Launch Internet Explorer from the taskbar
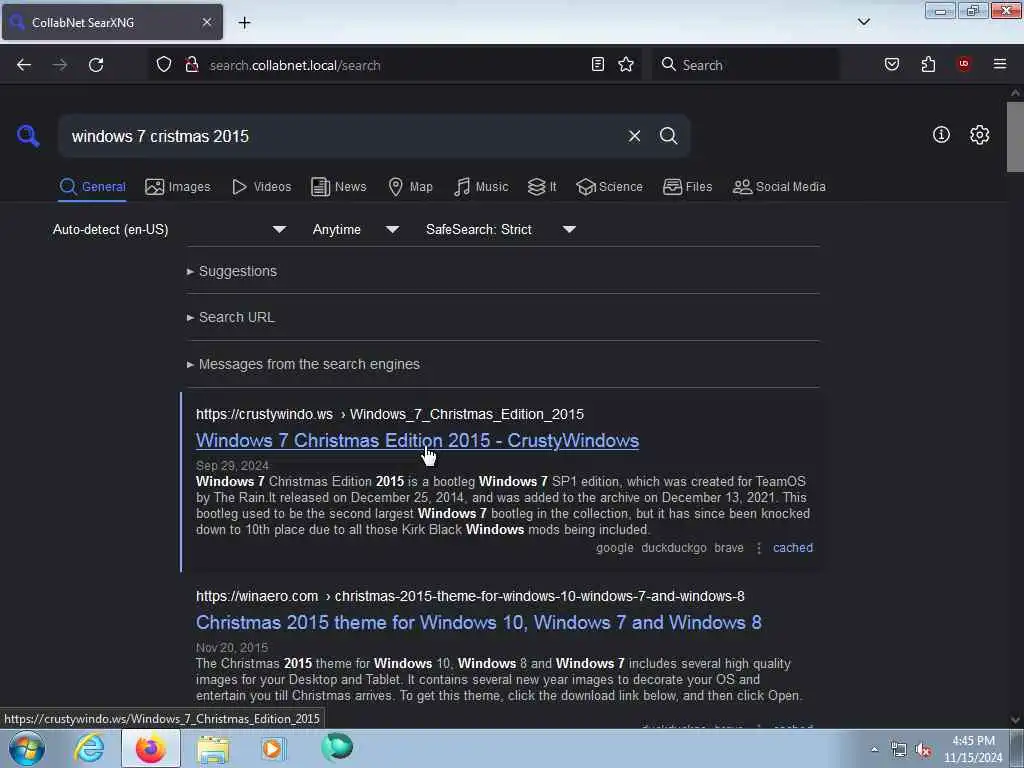1024x768 pixels. point(89,748)
